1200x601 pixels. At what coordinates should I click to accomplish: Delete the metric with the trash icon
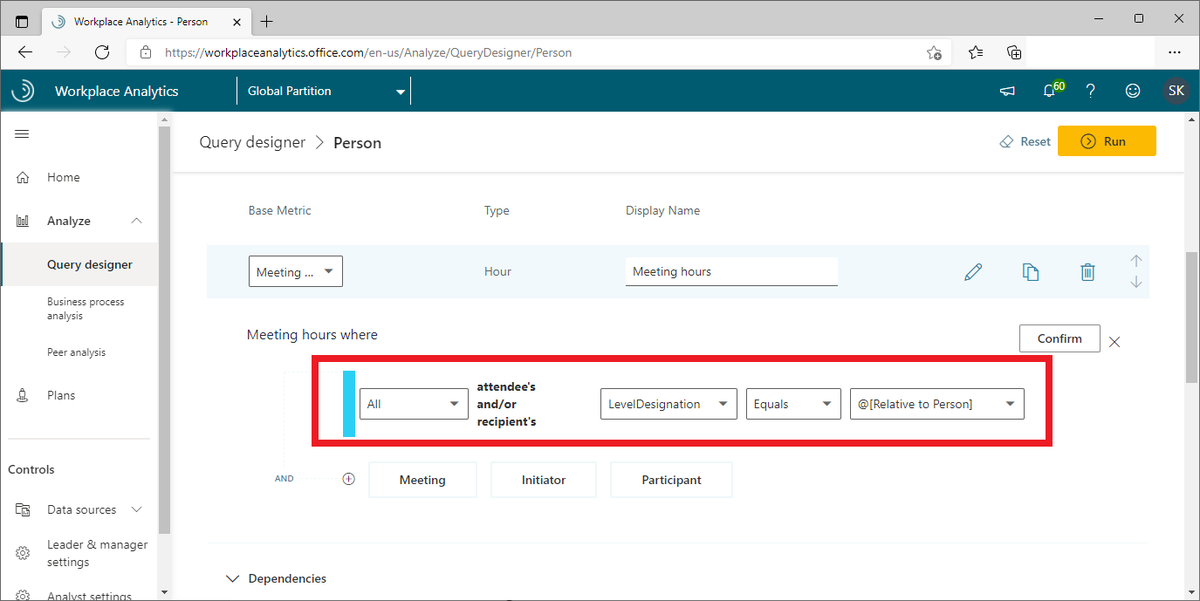click(1088, 272)
